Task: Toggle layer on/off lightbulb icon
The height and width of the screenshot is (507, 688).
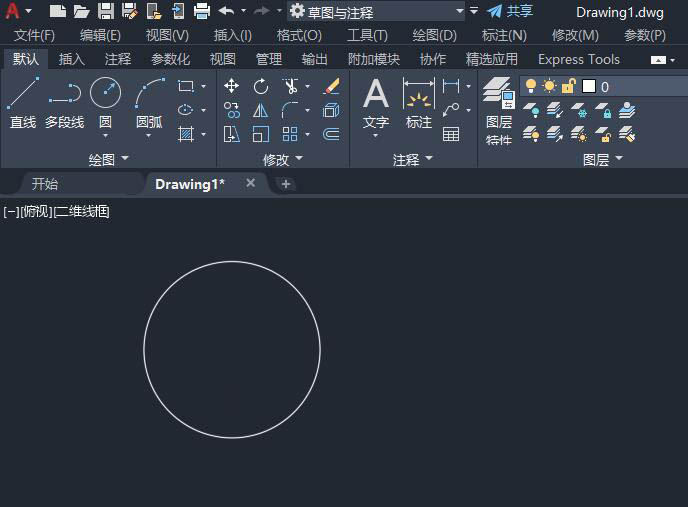Action: click(531, 87)
